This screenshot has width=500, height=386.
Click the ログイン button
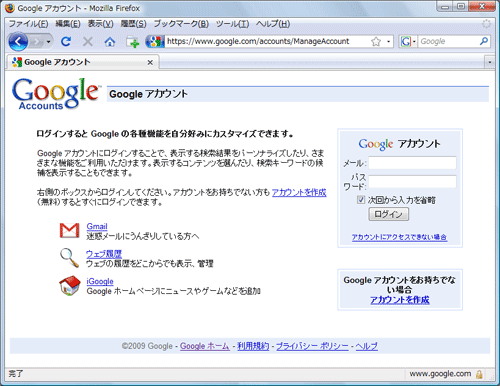point(389,214)
